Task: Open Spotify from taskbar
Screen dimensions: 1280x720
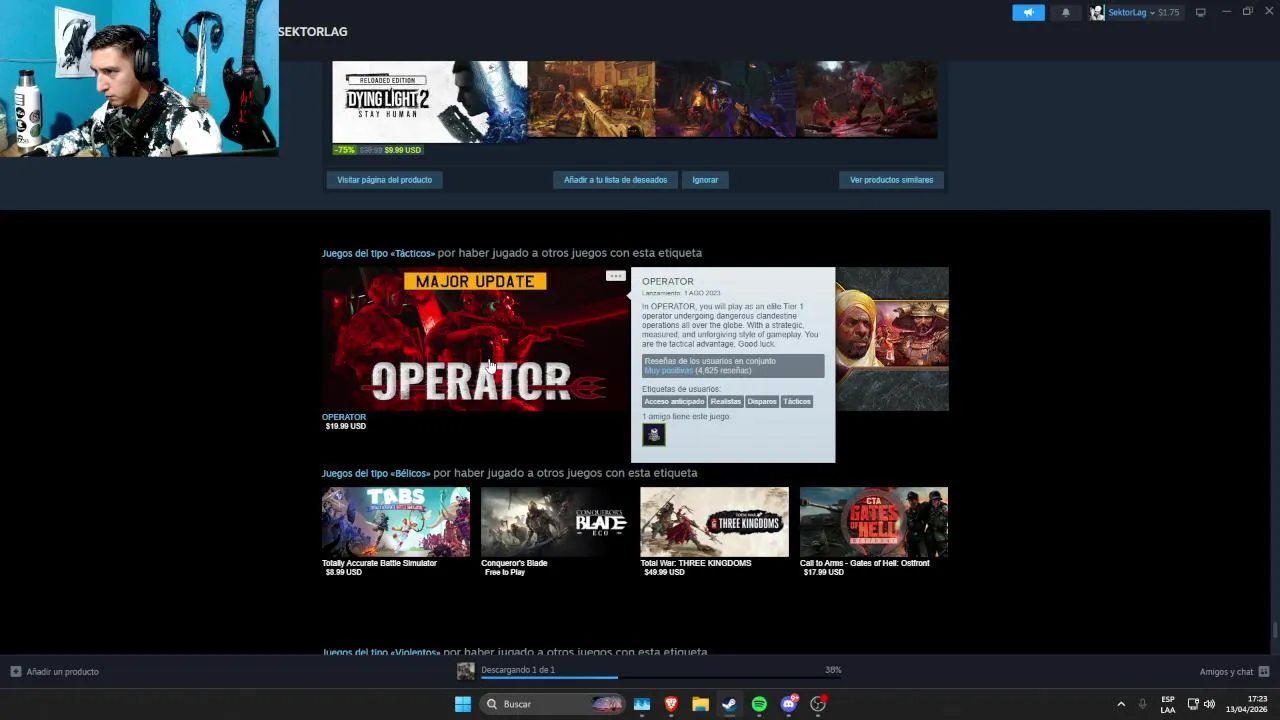Action: (759, 704)
